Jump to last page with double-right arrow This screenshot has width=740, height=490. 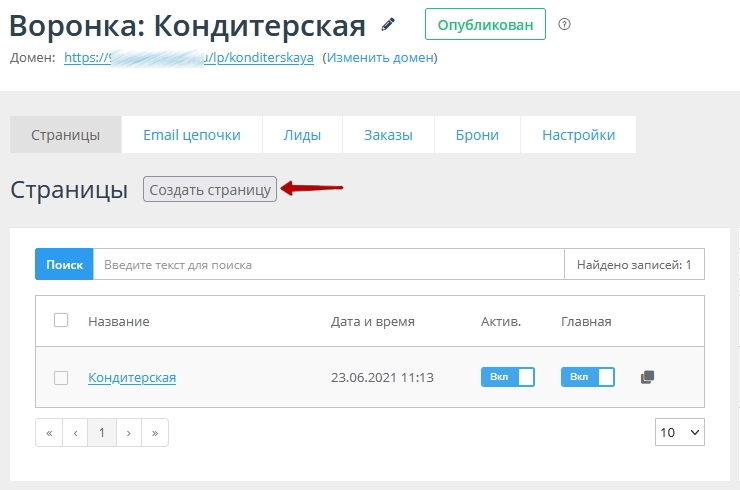154,433
